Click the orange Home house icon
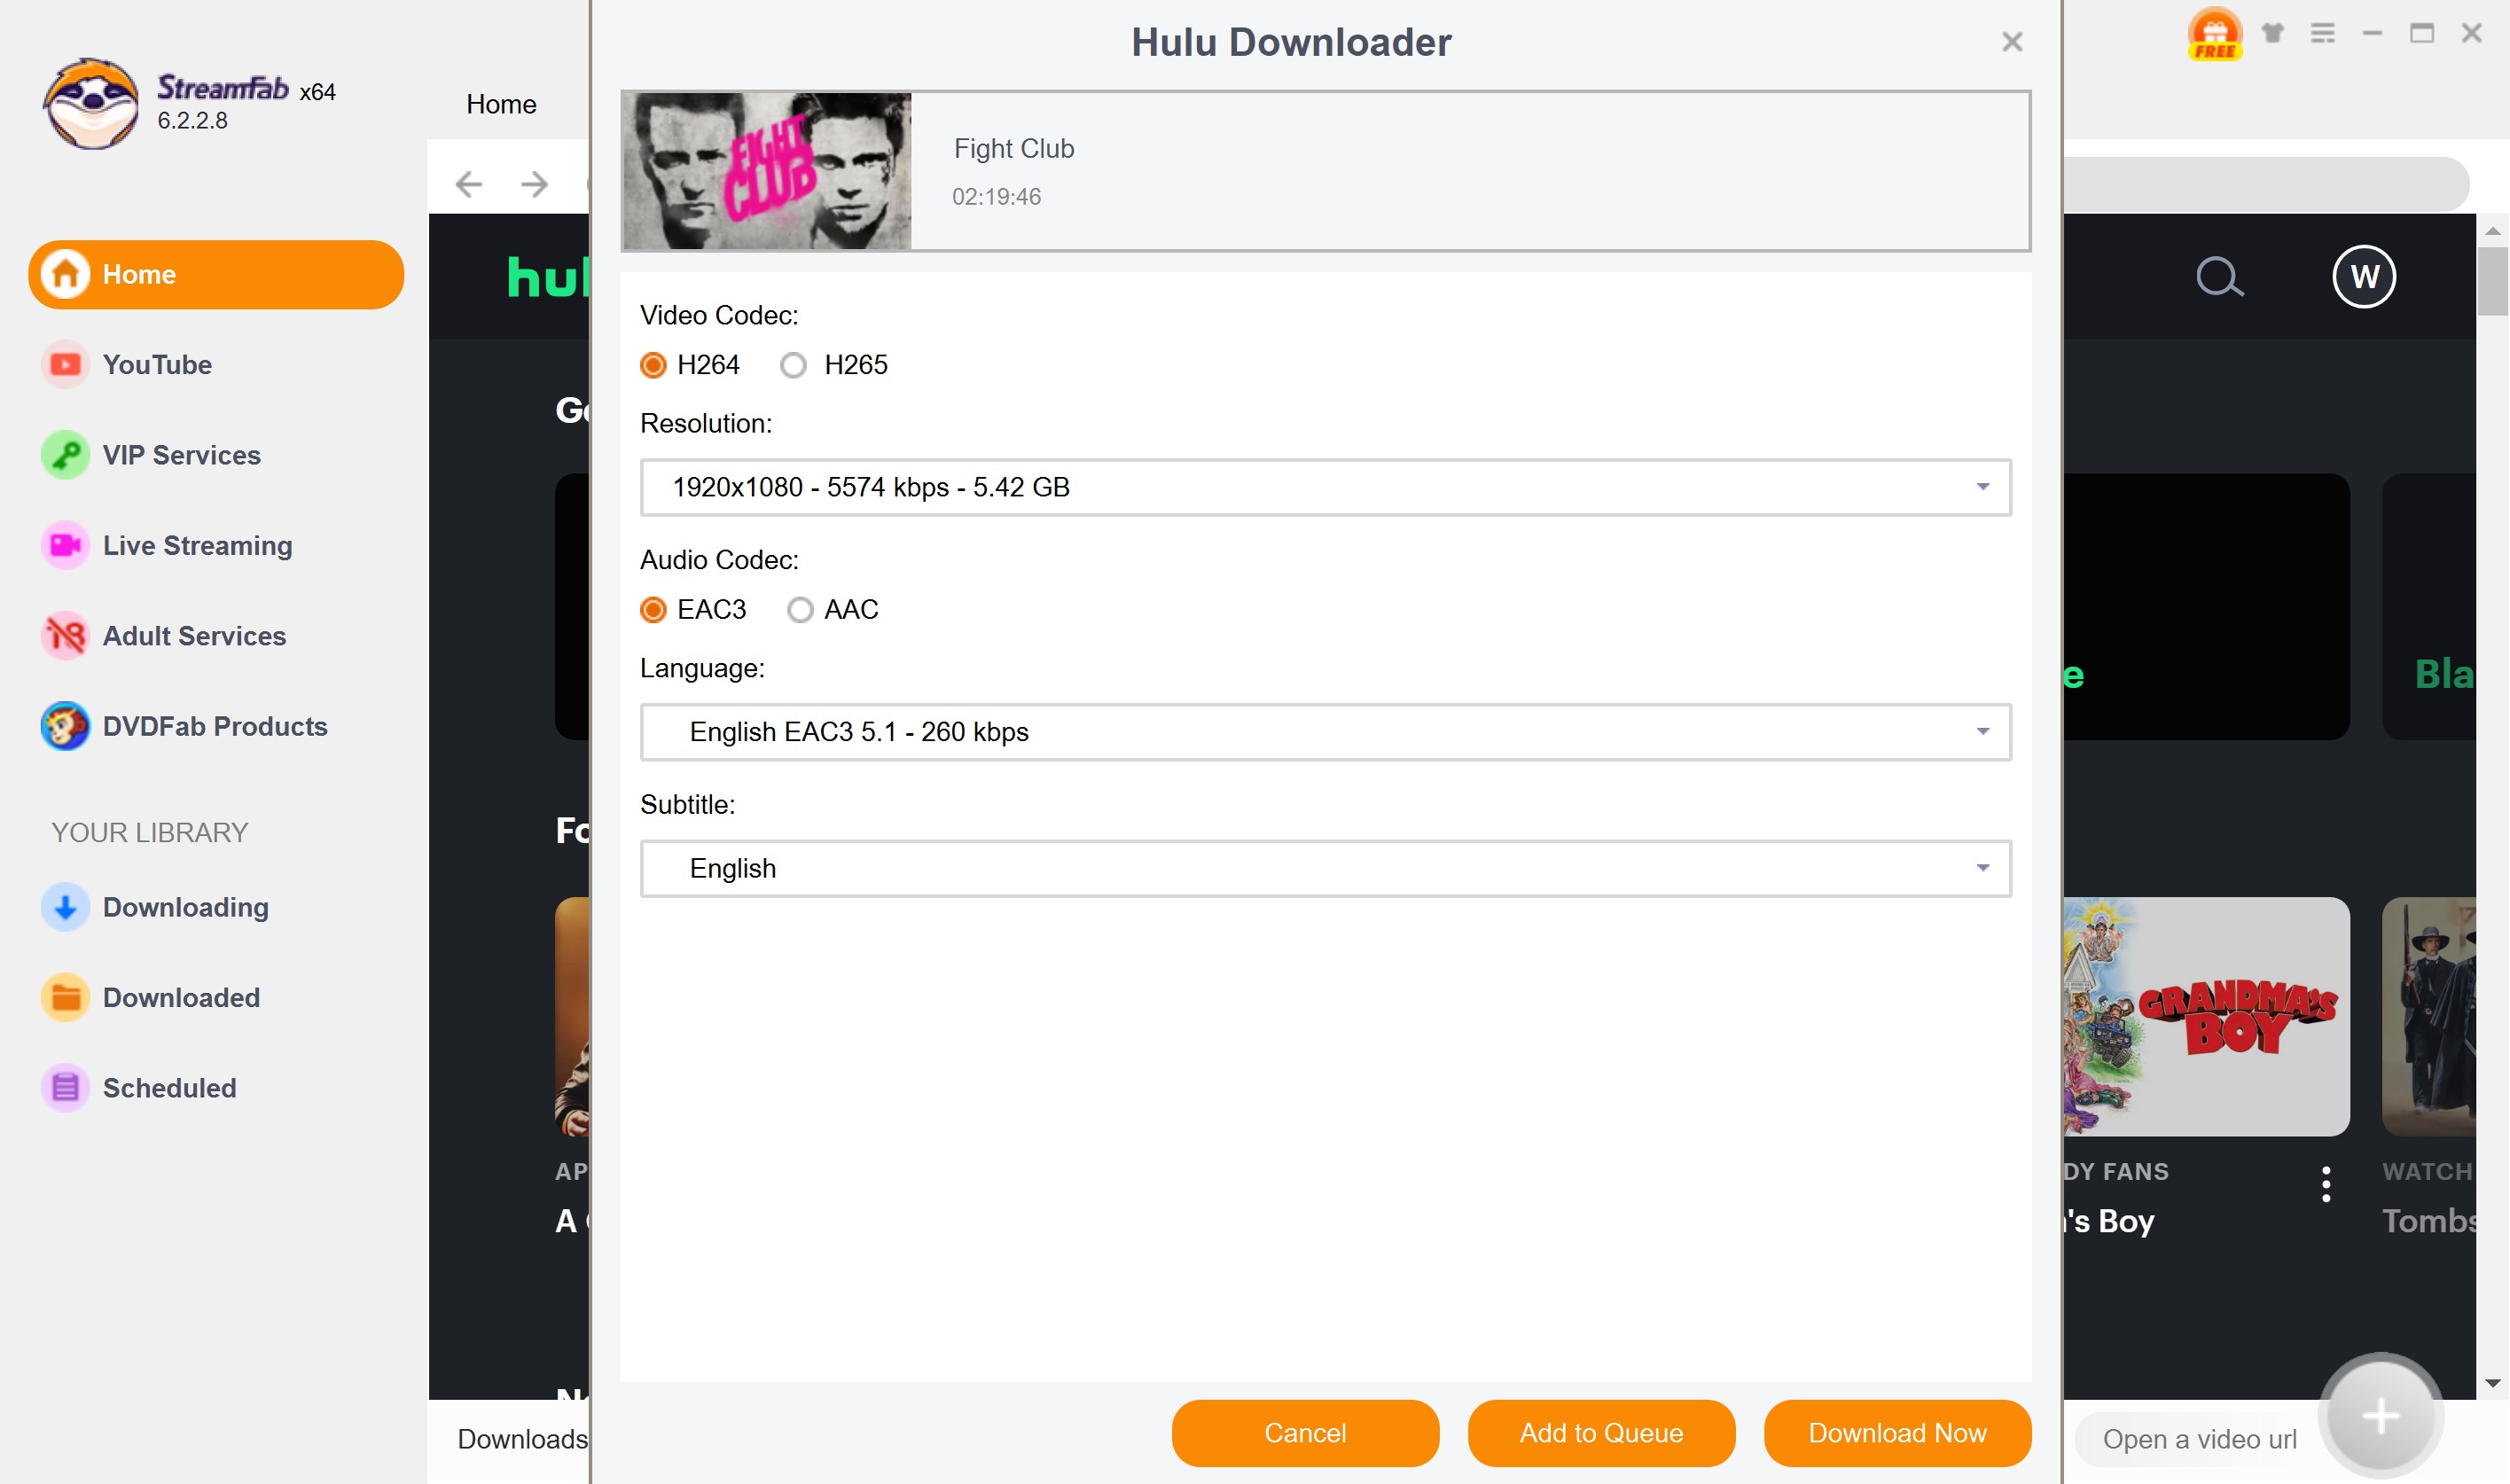Image resolution: width=2510 pixels, height=1484 pixels. click(66, 274)
